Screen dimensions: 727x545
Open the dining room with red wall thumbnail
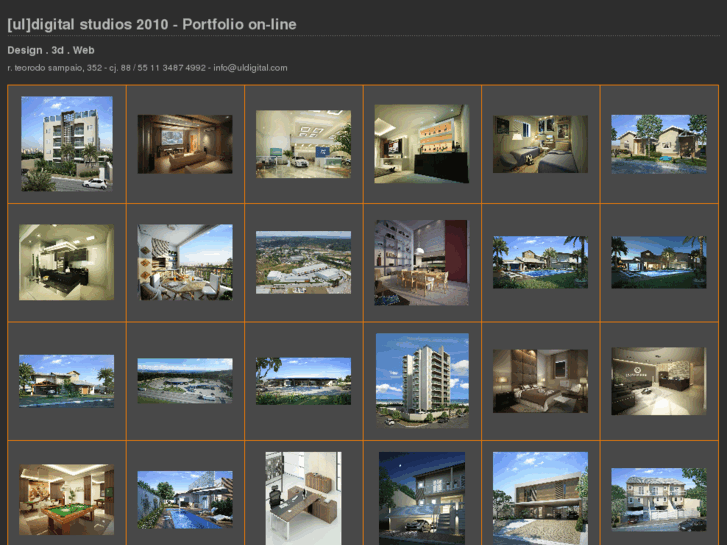point(421,263)
